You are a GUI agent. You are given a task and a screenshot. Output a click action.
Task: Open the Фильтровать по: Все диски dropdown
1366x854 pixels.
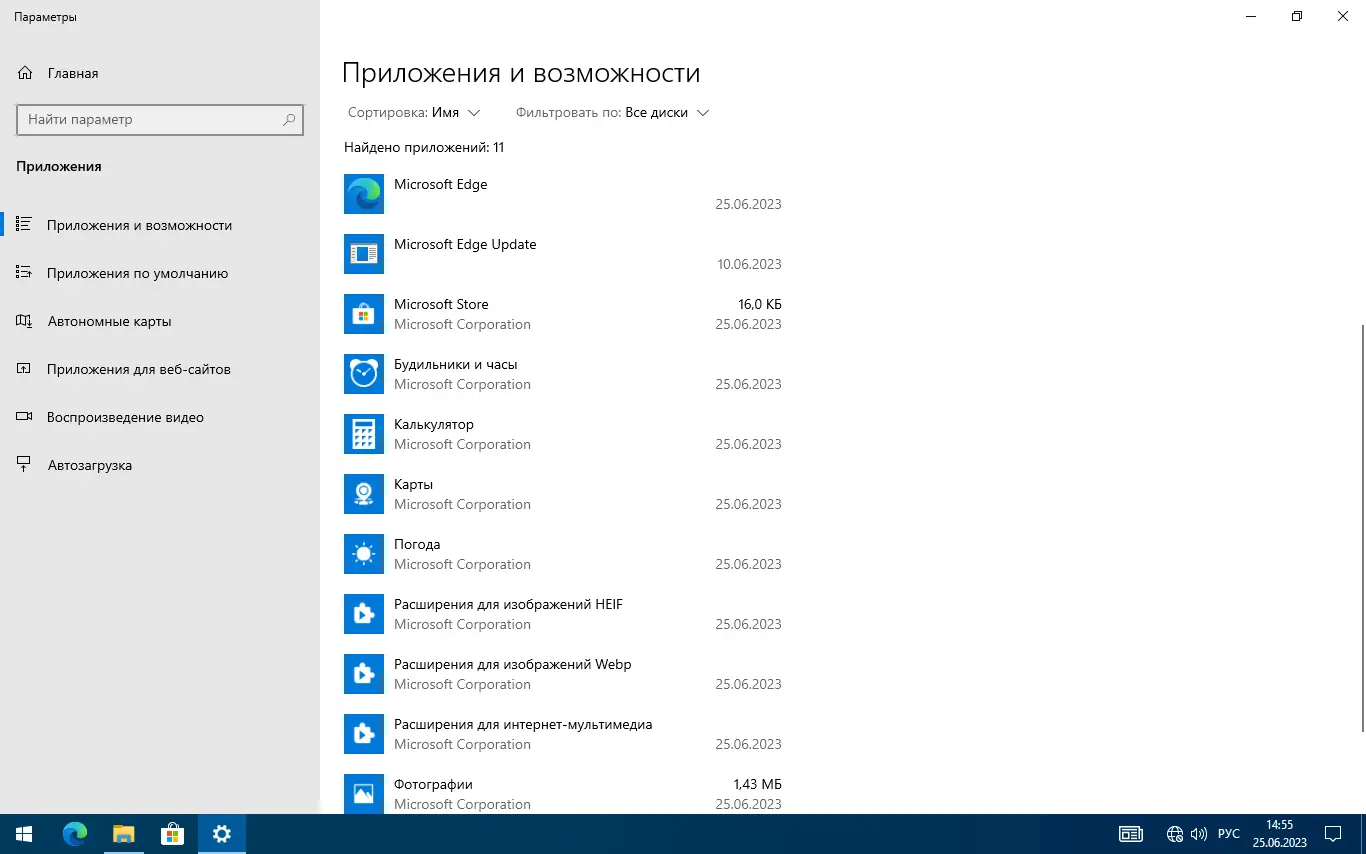click(x=612, y=113)
